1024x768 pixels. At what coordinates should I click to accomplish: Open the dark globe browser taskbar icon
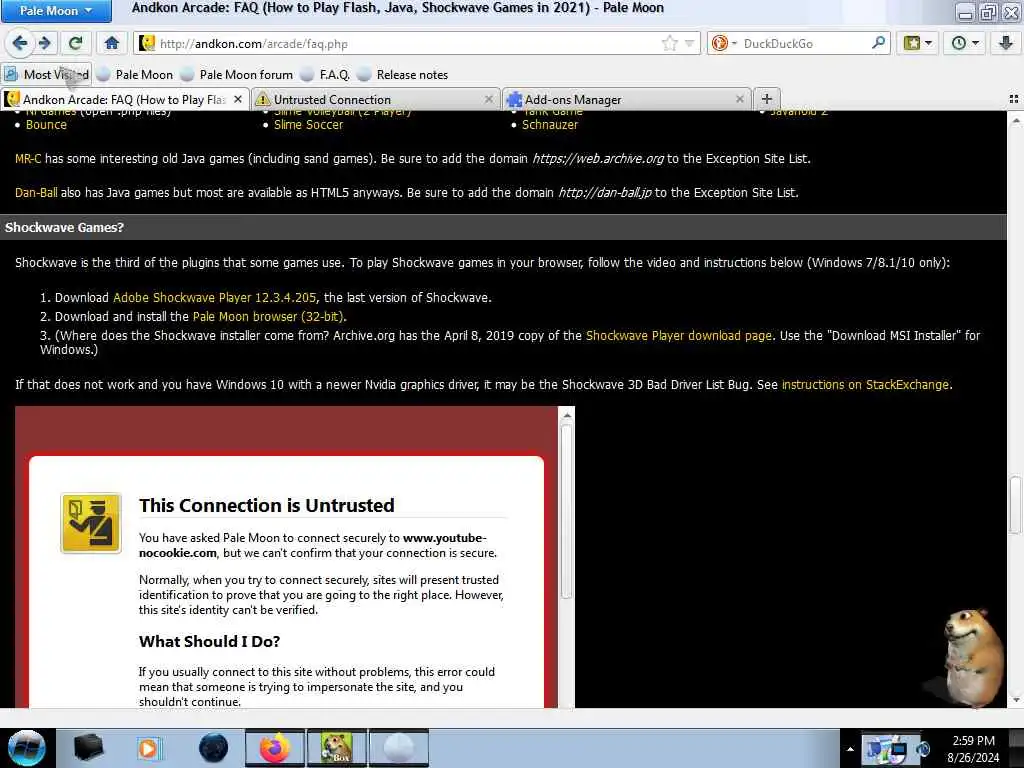pyautogui.click(x=213, y=748)
